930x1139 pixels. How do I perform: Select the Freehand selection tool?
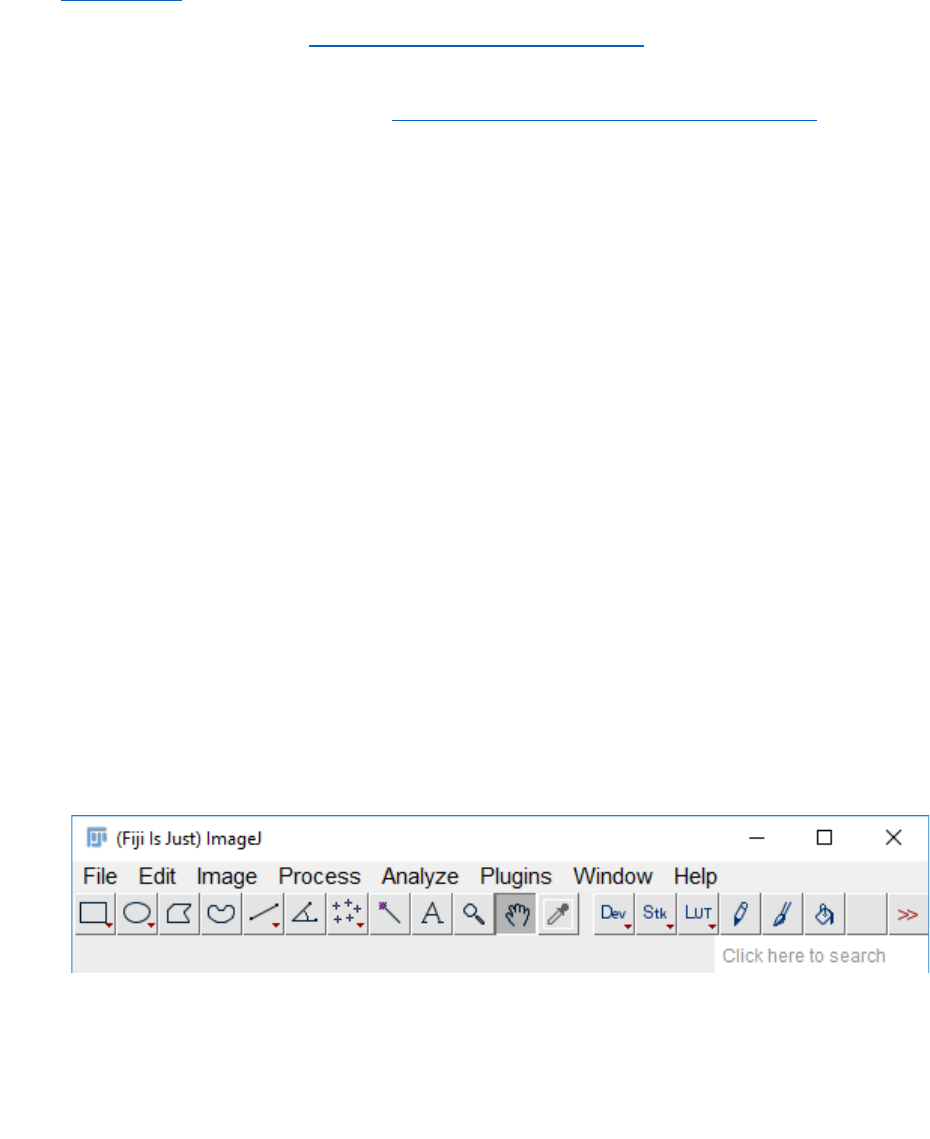pyautogui.click(x=222, y=914)
